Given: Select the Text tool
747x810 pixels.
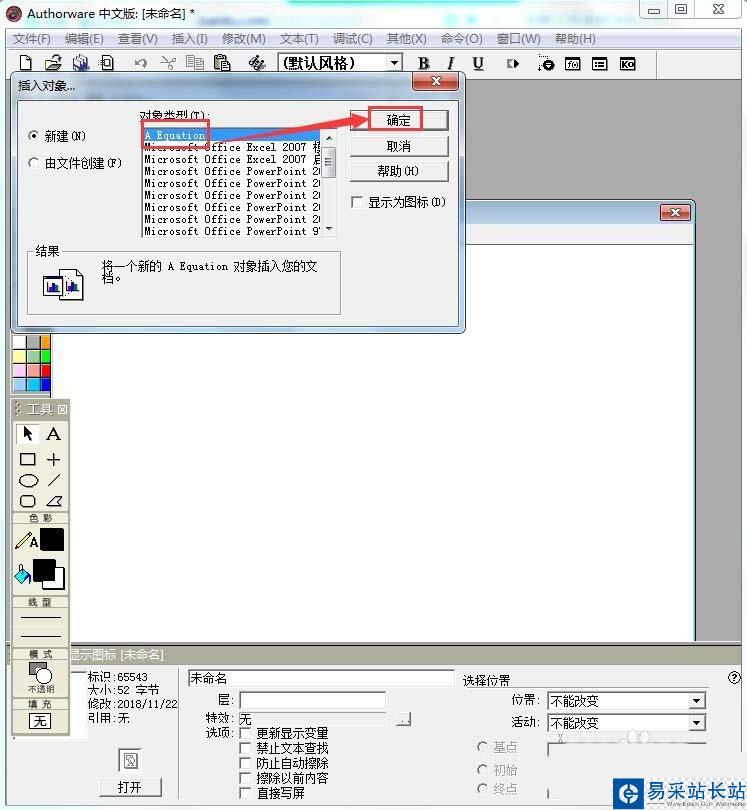Looking at the screenshot, I should 53,433.
